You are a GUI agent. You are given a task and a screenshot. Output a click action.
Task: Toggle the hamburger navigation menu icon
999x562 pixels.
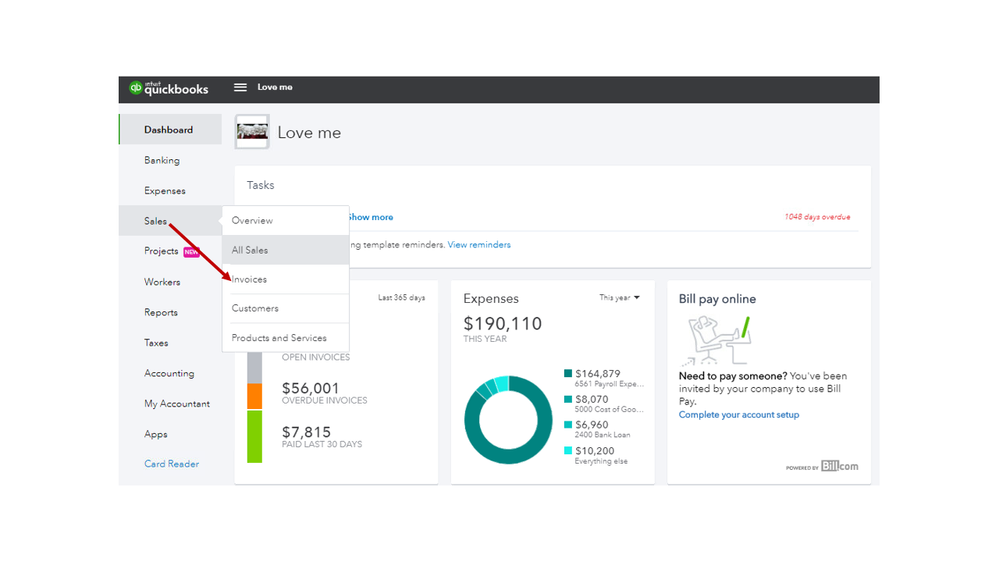[x=240, y=87]
